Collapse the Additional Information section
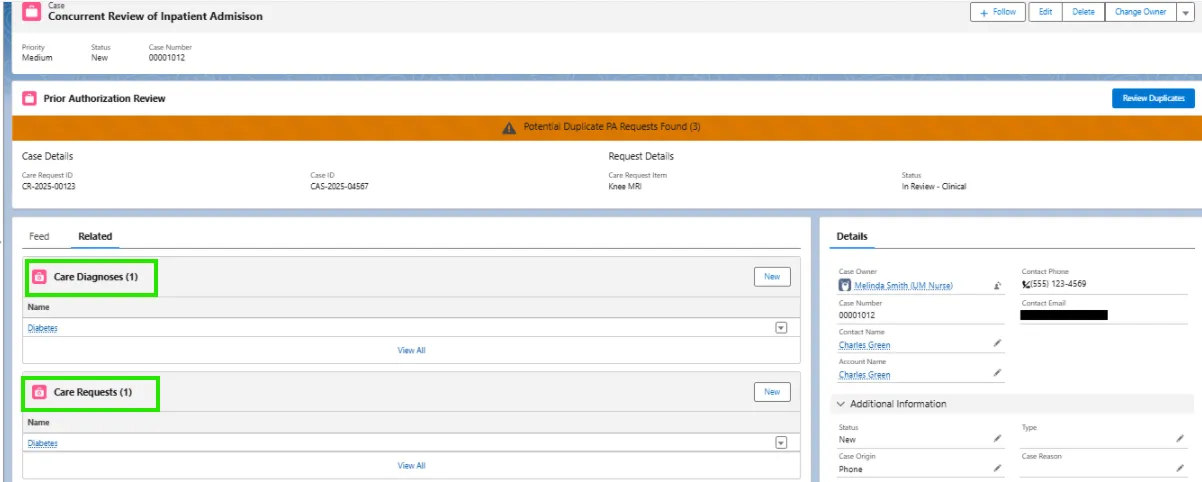1202x482 pixels. pyautogui.click(x=841, y=404)
